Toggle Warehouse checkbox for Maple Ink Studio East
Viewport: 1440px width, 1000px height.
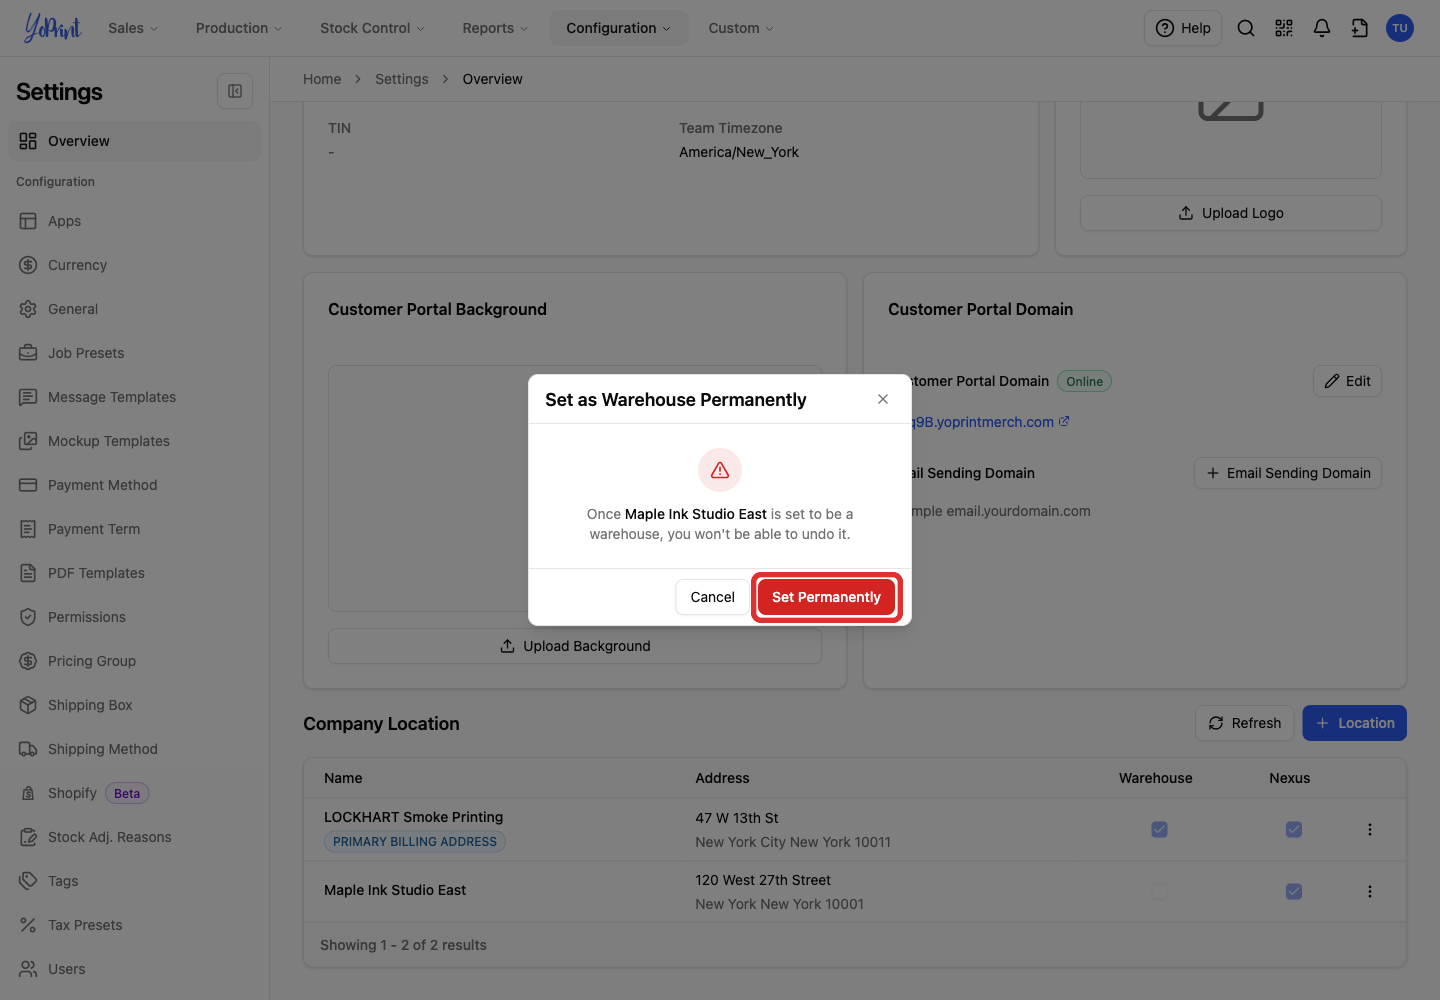click(x=1159, y=891)
